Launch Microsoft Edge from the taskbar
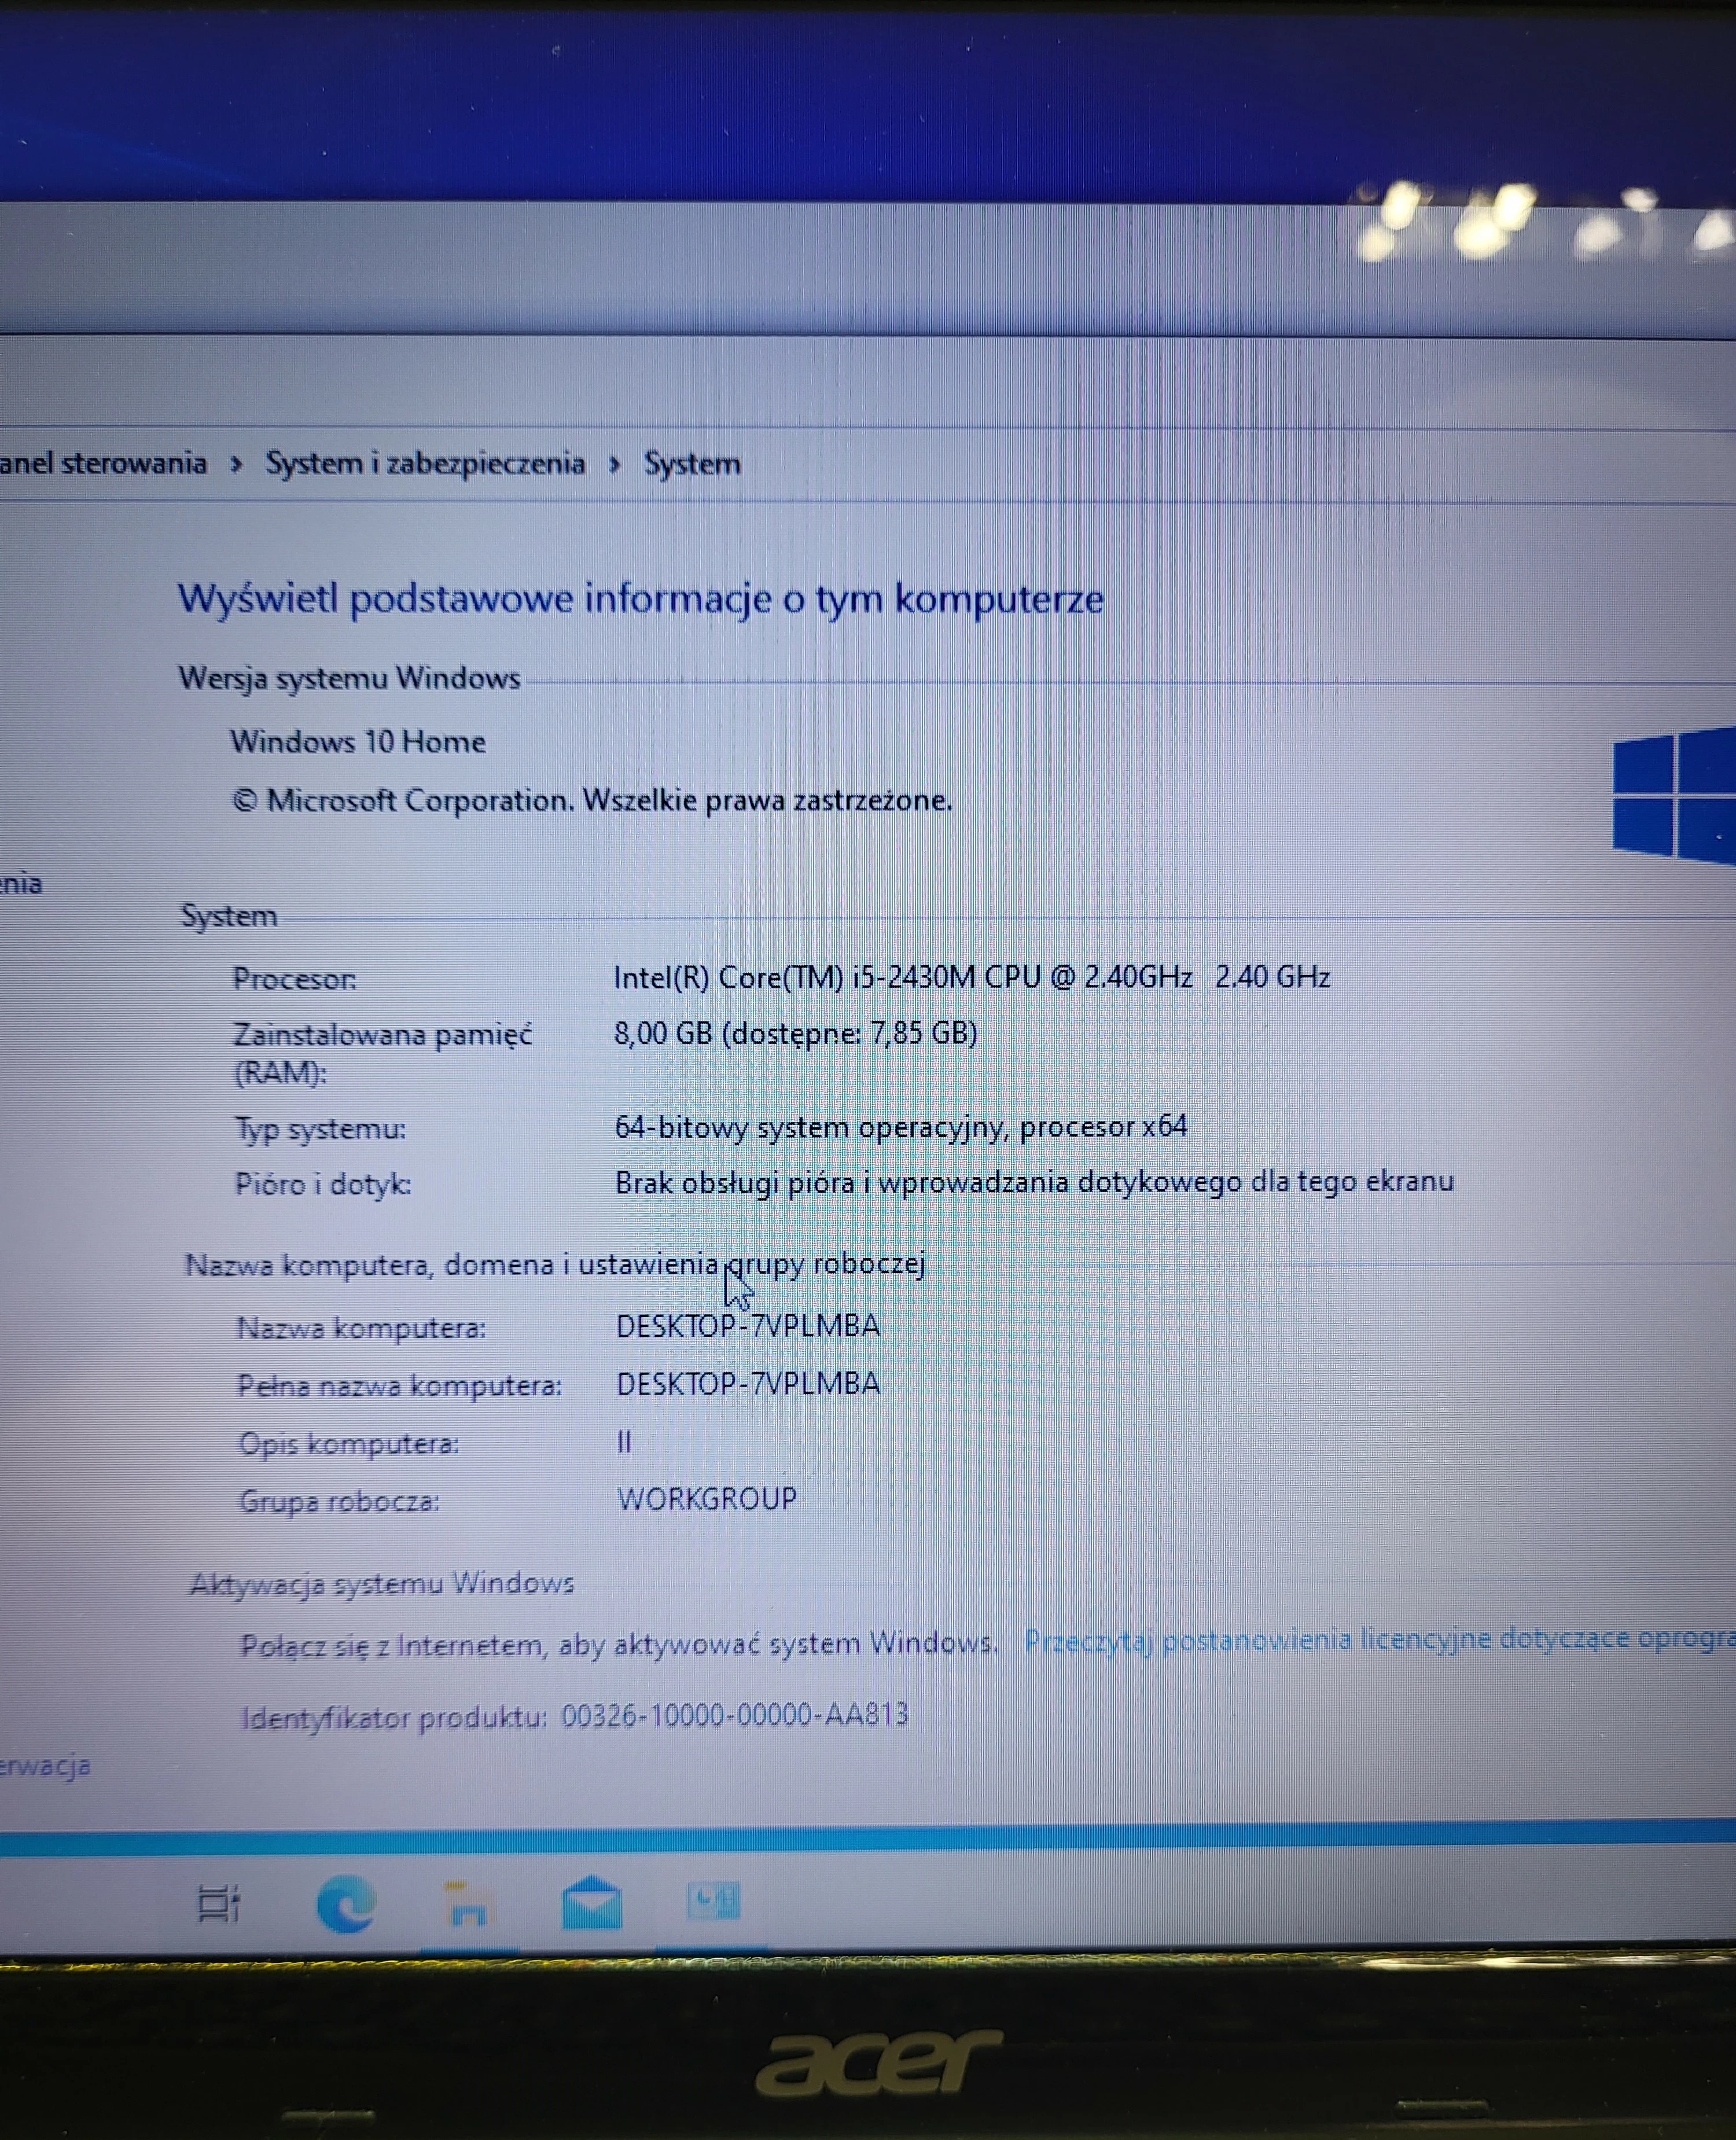Screen dimensions: 1736x2140 click(346, 1903)
